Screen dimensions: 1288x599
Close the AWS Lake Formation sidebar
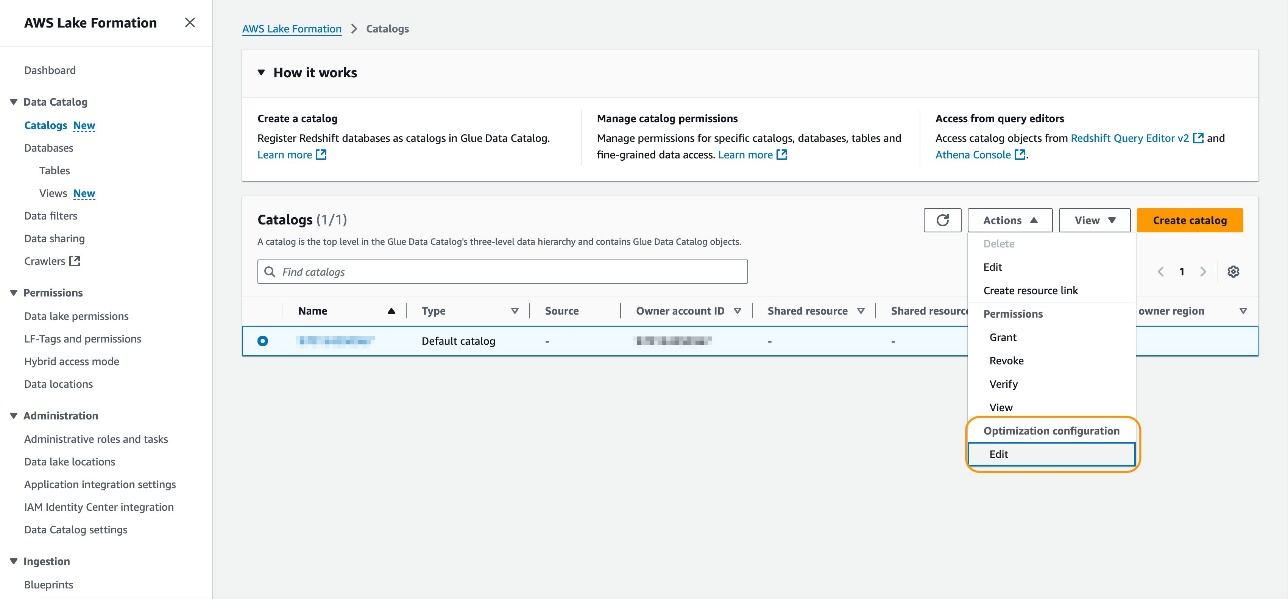point(190,23)
